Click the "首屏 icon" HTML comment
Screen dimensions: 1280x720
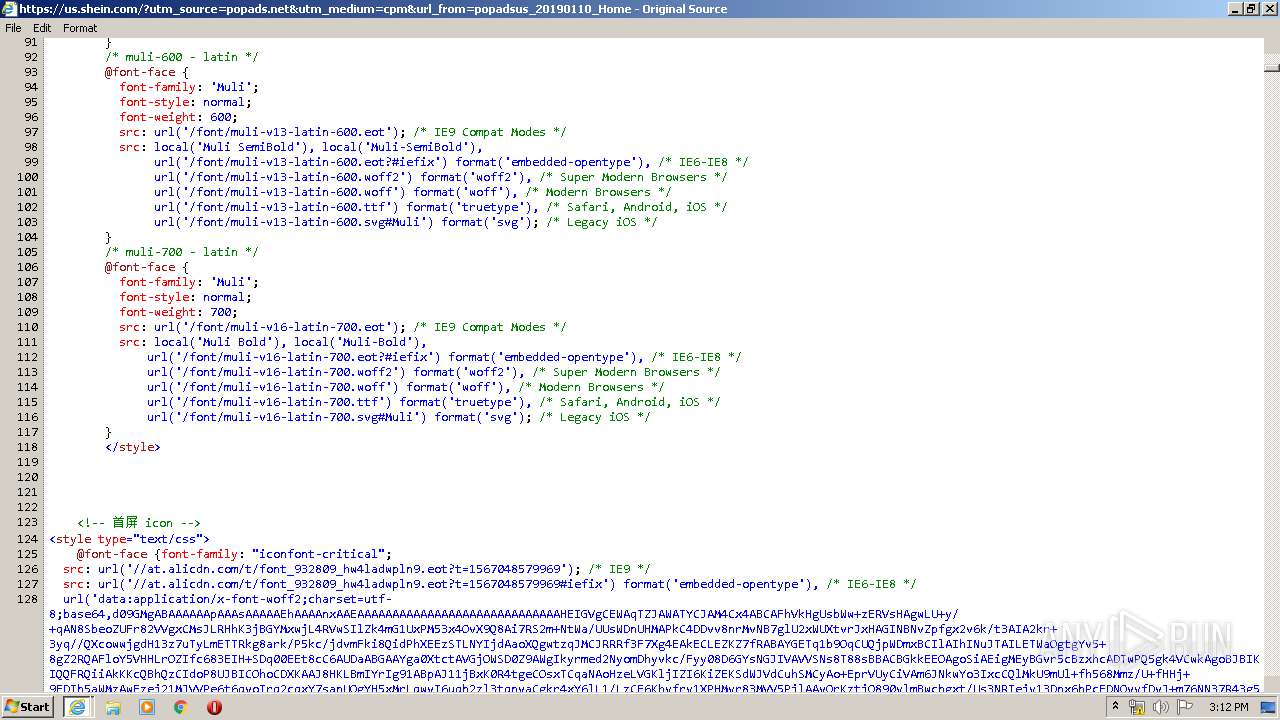[x=139, y=523]
